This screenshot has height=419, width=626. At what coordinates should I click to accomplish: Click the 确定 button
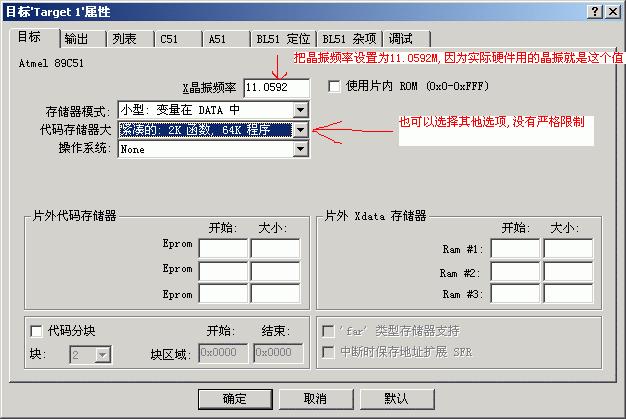[x=235, y=398]
